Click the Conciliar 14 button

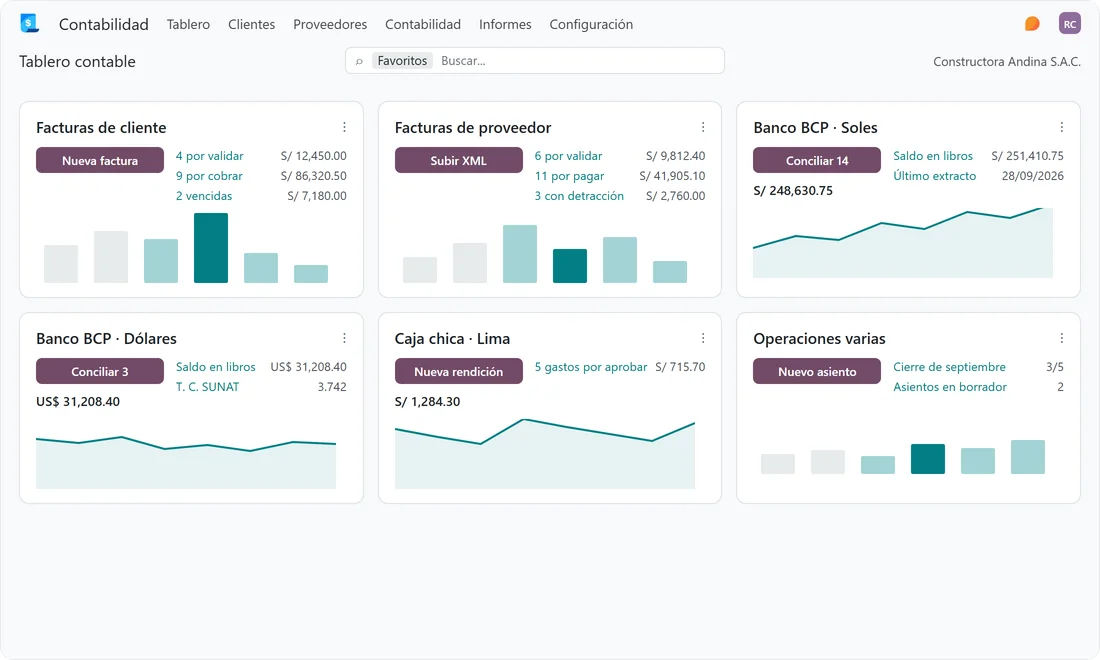point(817,160)
